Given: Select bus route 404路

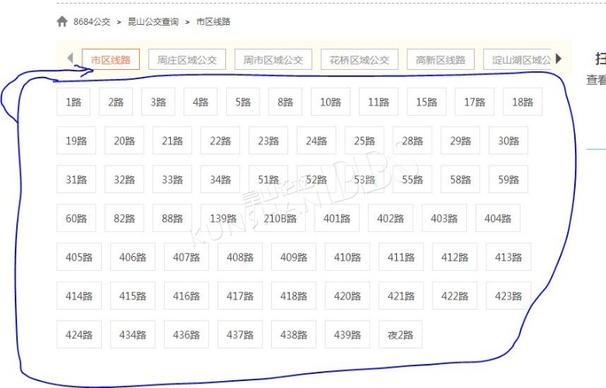Looking at the screenshot, I should [x=498, y=218].
